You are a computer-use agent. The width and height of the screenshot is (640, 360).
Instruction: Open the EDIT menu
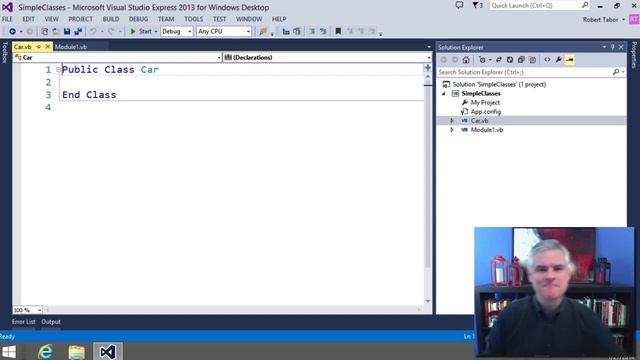point(29,19)
